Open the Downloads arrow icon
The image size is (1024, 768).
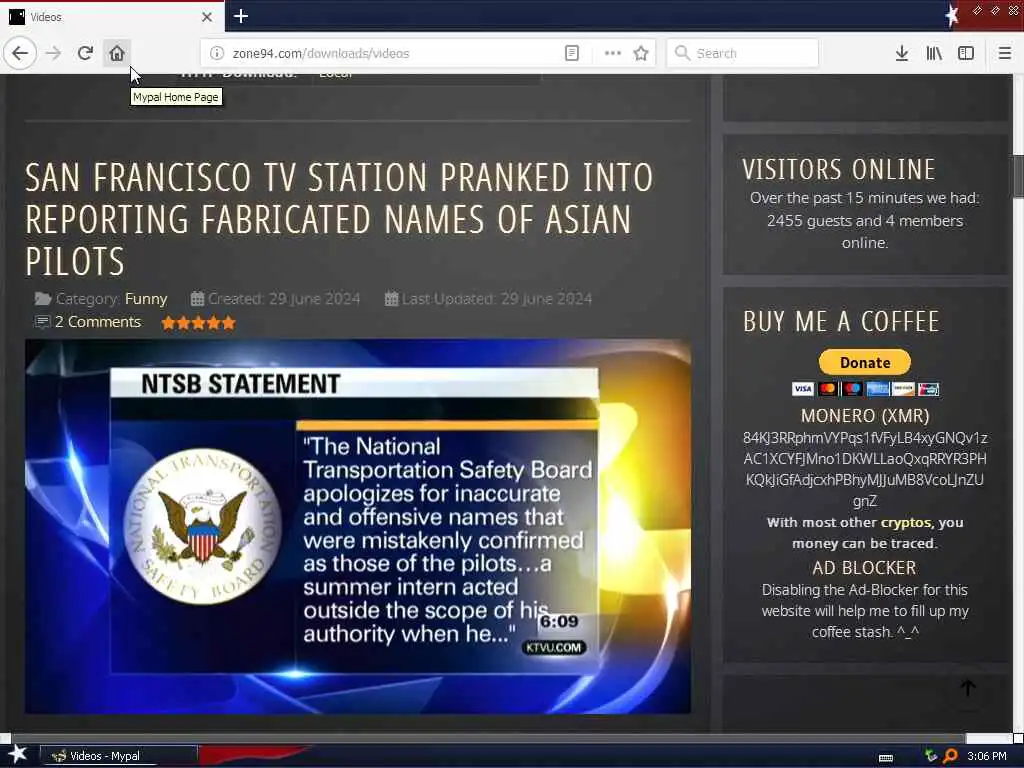click(902, 53)
